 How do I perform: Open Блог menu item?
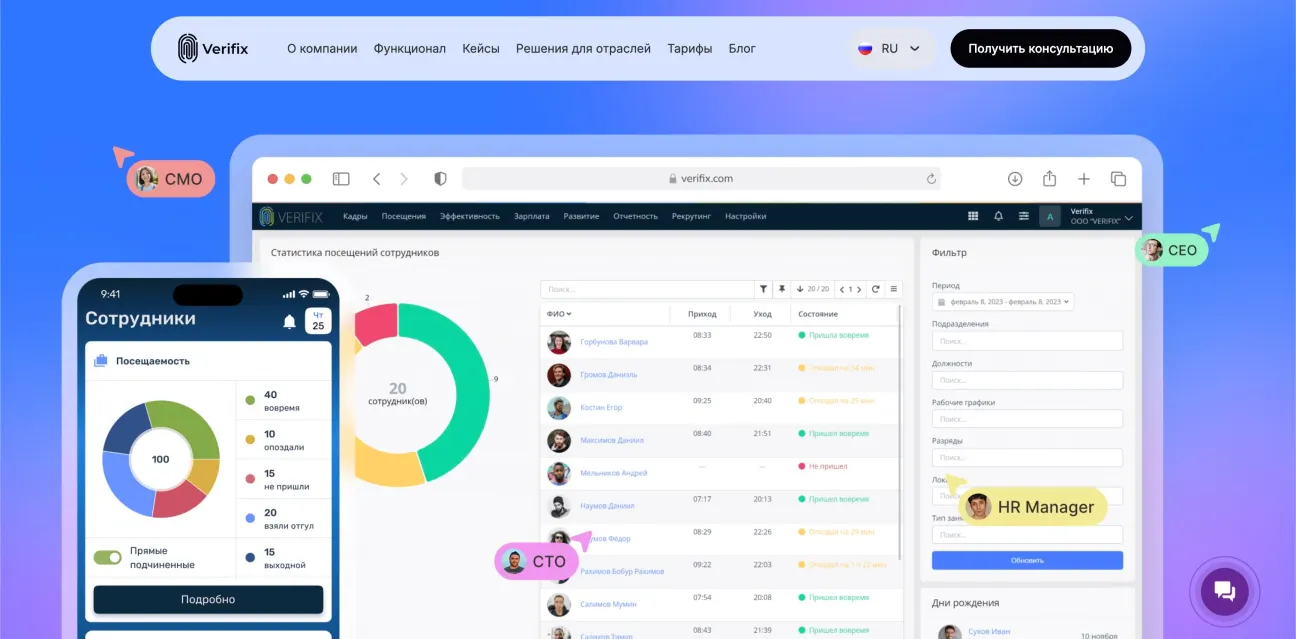(742, 48)
